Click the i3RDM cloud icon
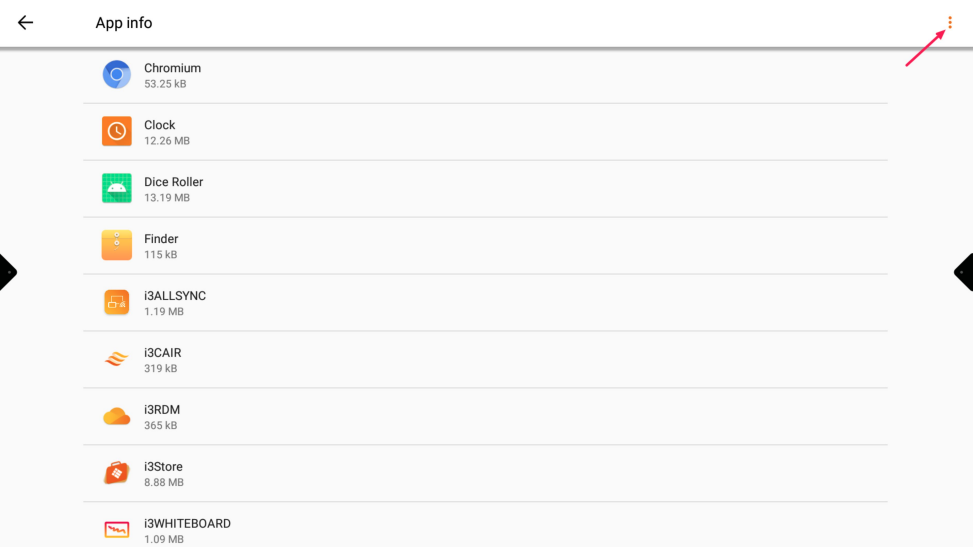Image resolution: width=974 pixels, height=549 pixels. coord(117,417)
